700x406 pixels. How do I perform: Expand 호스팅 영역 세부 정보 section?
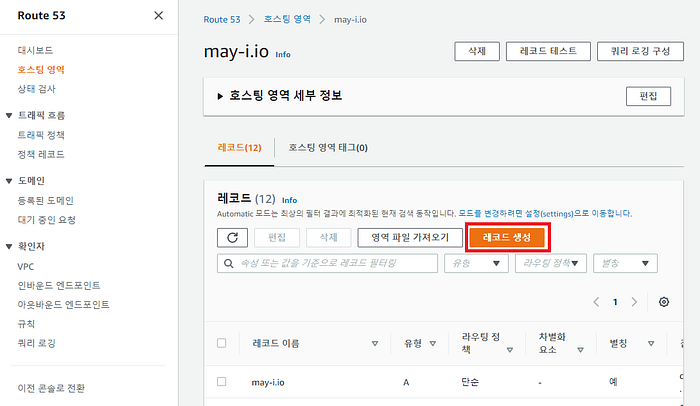coord(220,96)
